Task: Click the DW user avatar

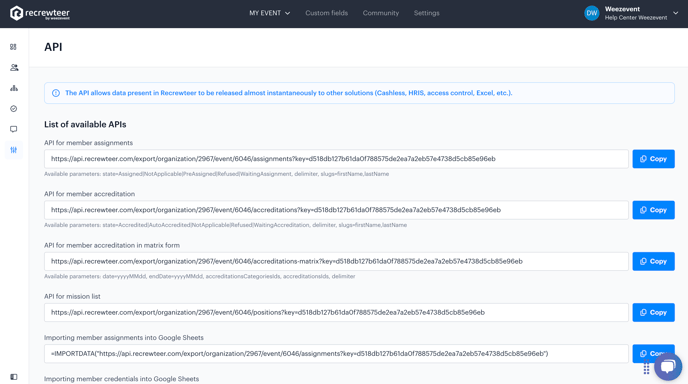Action: click(x=591, y=13)
